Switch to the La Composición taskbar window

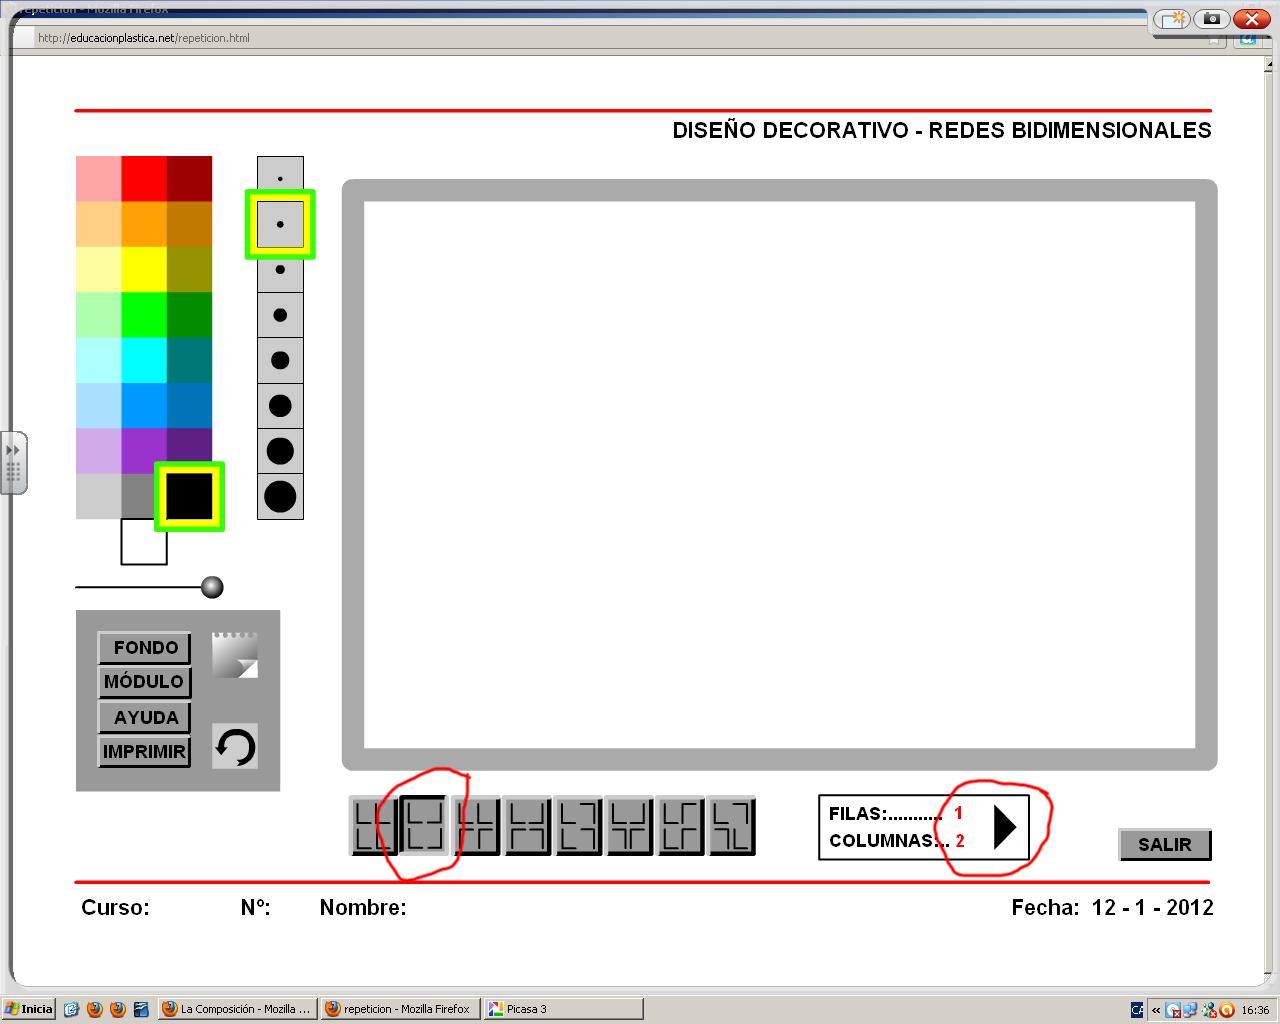coord(237,1009)
